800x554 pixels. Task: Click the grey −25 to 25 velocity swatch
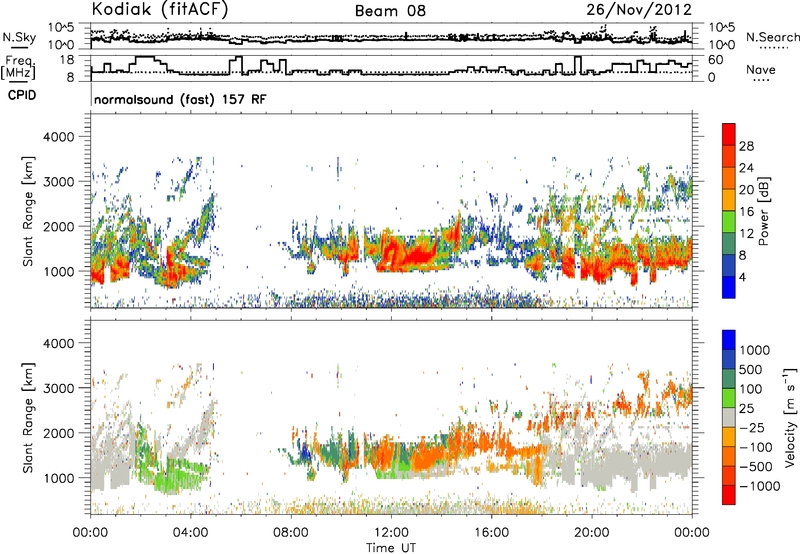coord(729,418)
